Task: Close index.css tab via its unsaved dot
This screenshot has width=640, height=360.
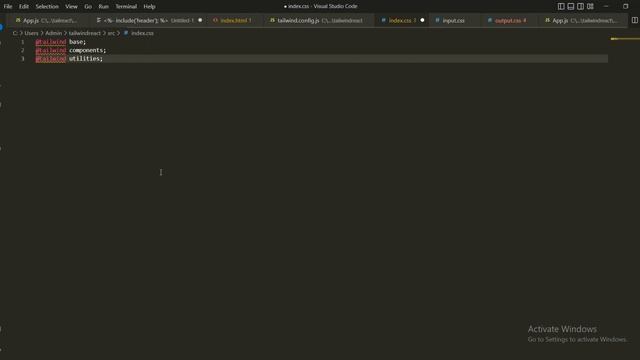Action: coord(422,20)
